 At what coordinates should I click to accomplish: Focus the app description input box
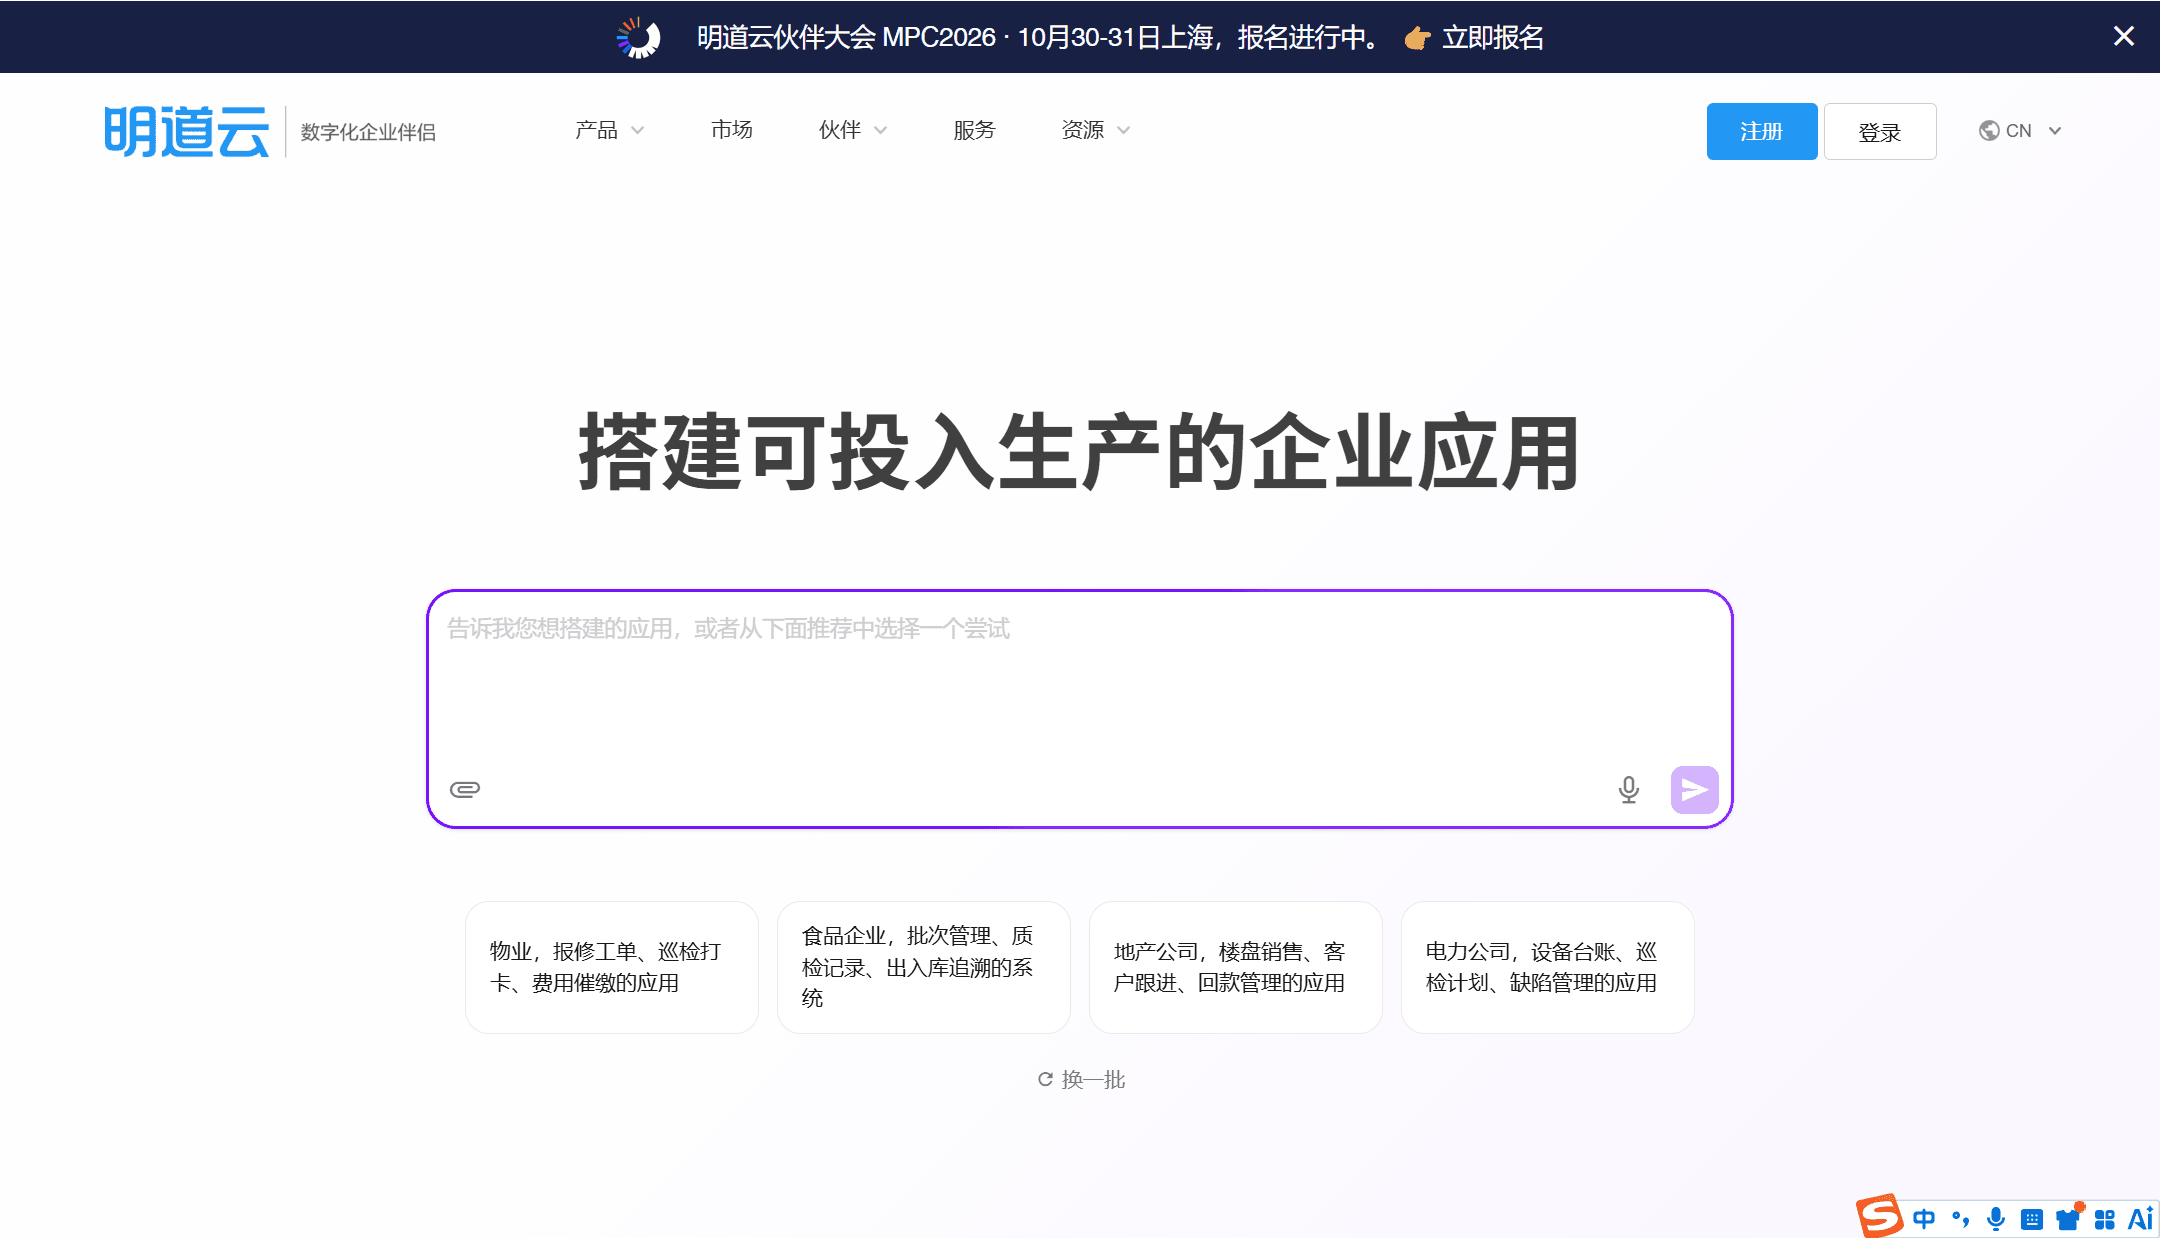coord(1079,680)
